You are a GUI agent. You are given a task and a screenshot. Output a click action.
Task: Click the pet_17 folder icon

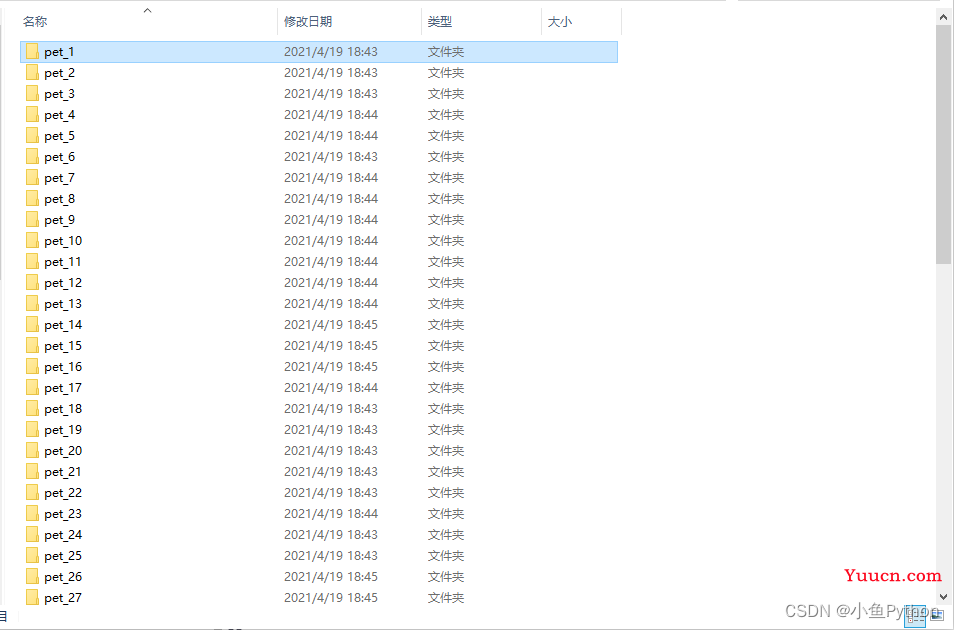32,388
